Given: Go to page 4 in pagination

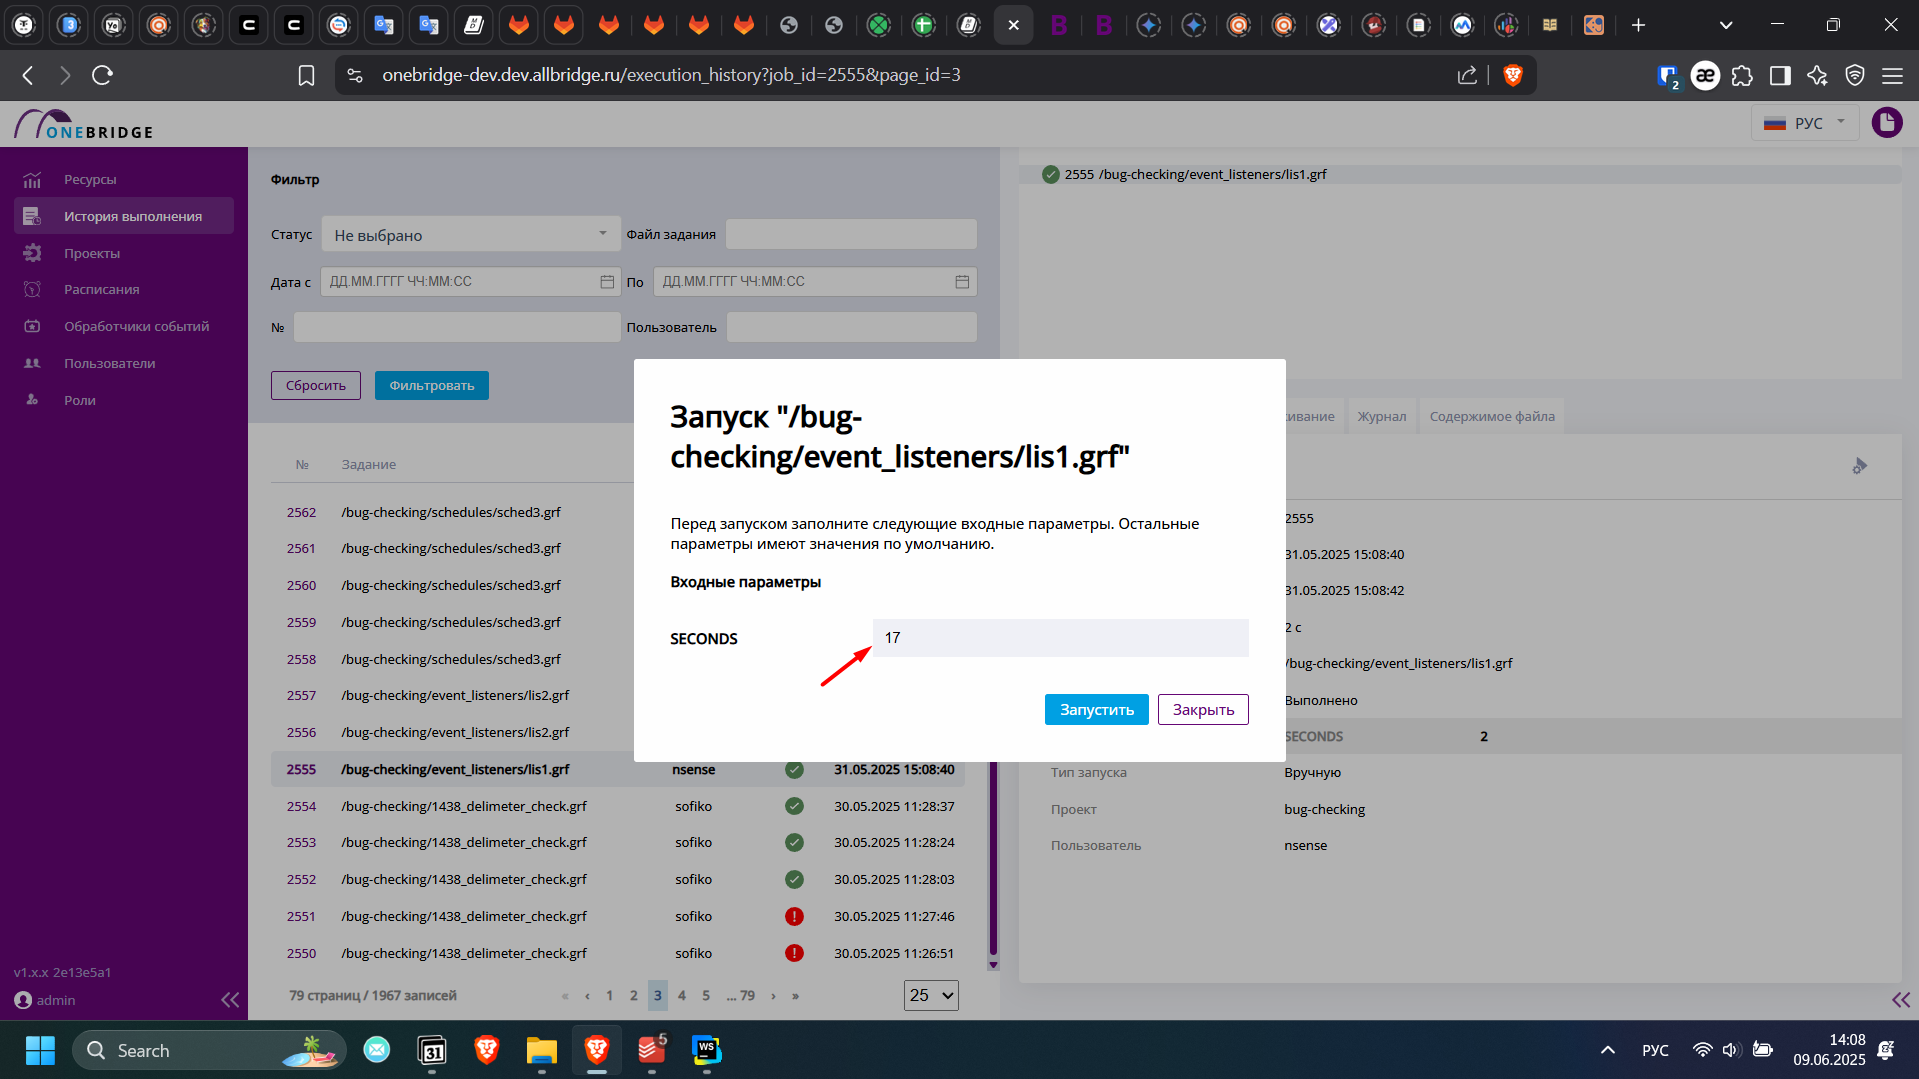Looking at the screenshot, I should click(681, 996).
